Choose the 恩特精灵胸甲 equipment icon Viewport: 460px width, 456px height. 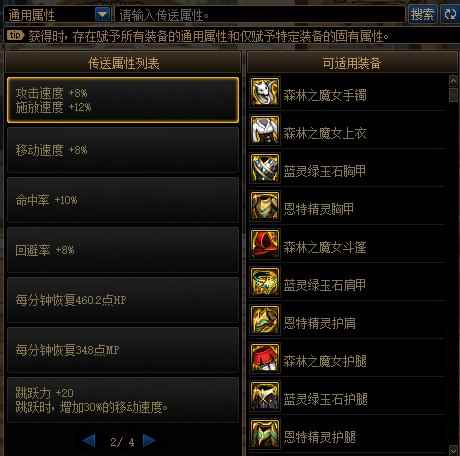coord(265,206)
